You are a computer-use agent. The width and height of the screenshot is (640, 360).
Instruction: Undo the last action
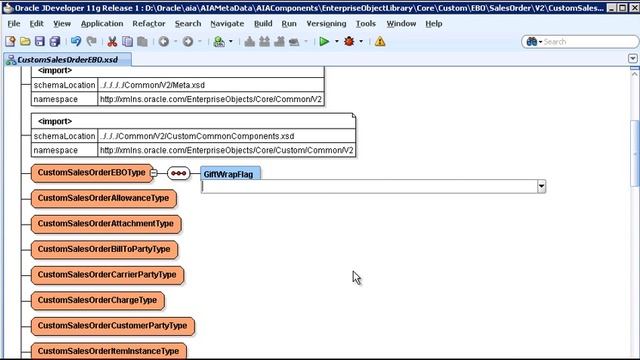[76, 41]
